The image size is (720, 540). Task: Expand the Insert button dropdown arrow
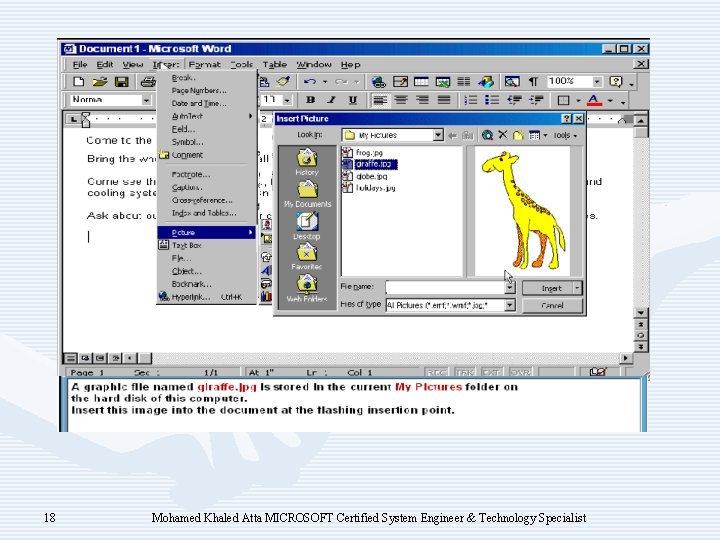point(577,288)
